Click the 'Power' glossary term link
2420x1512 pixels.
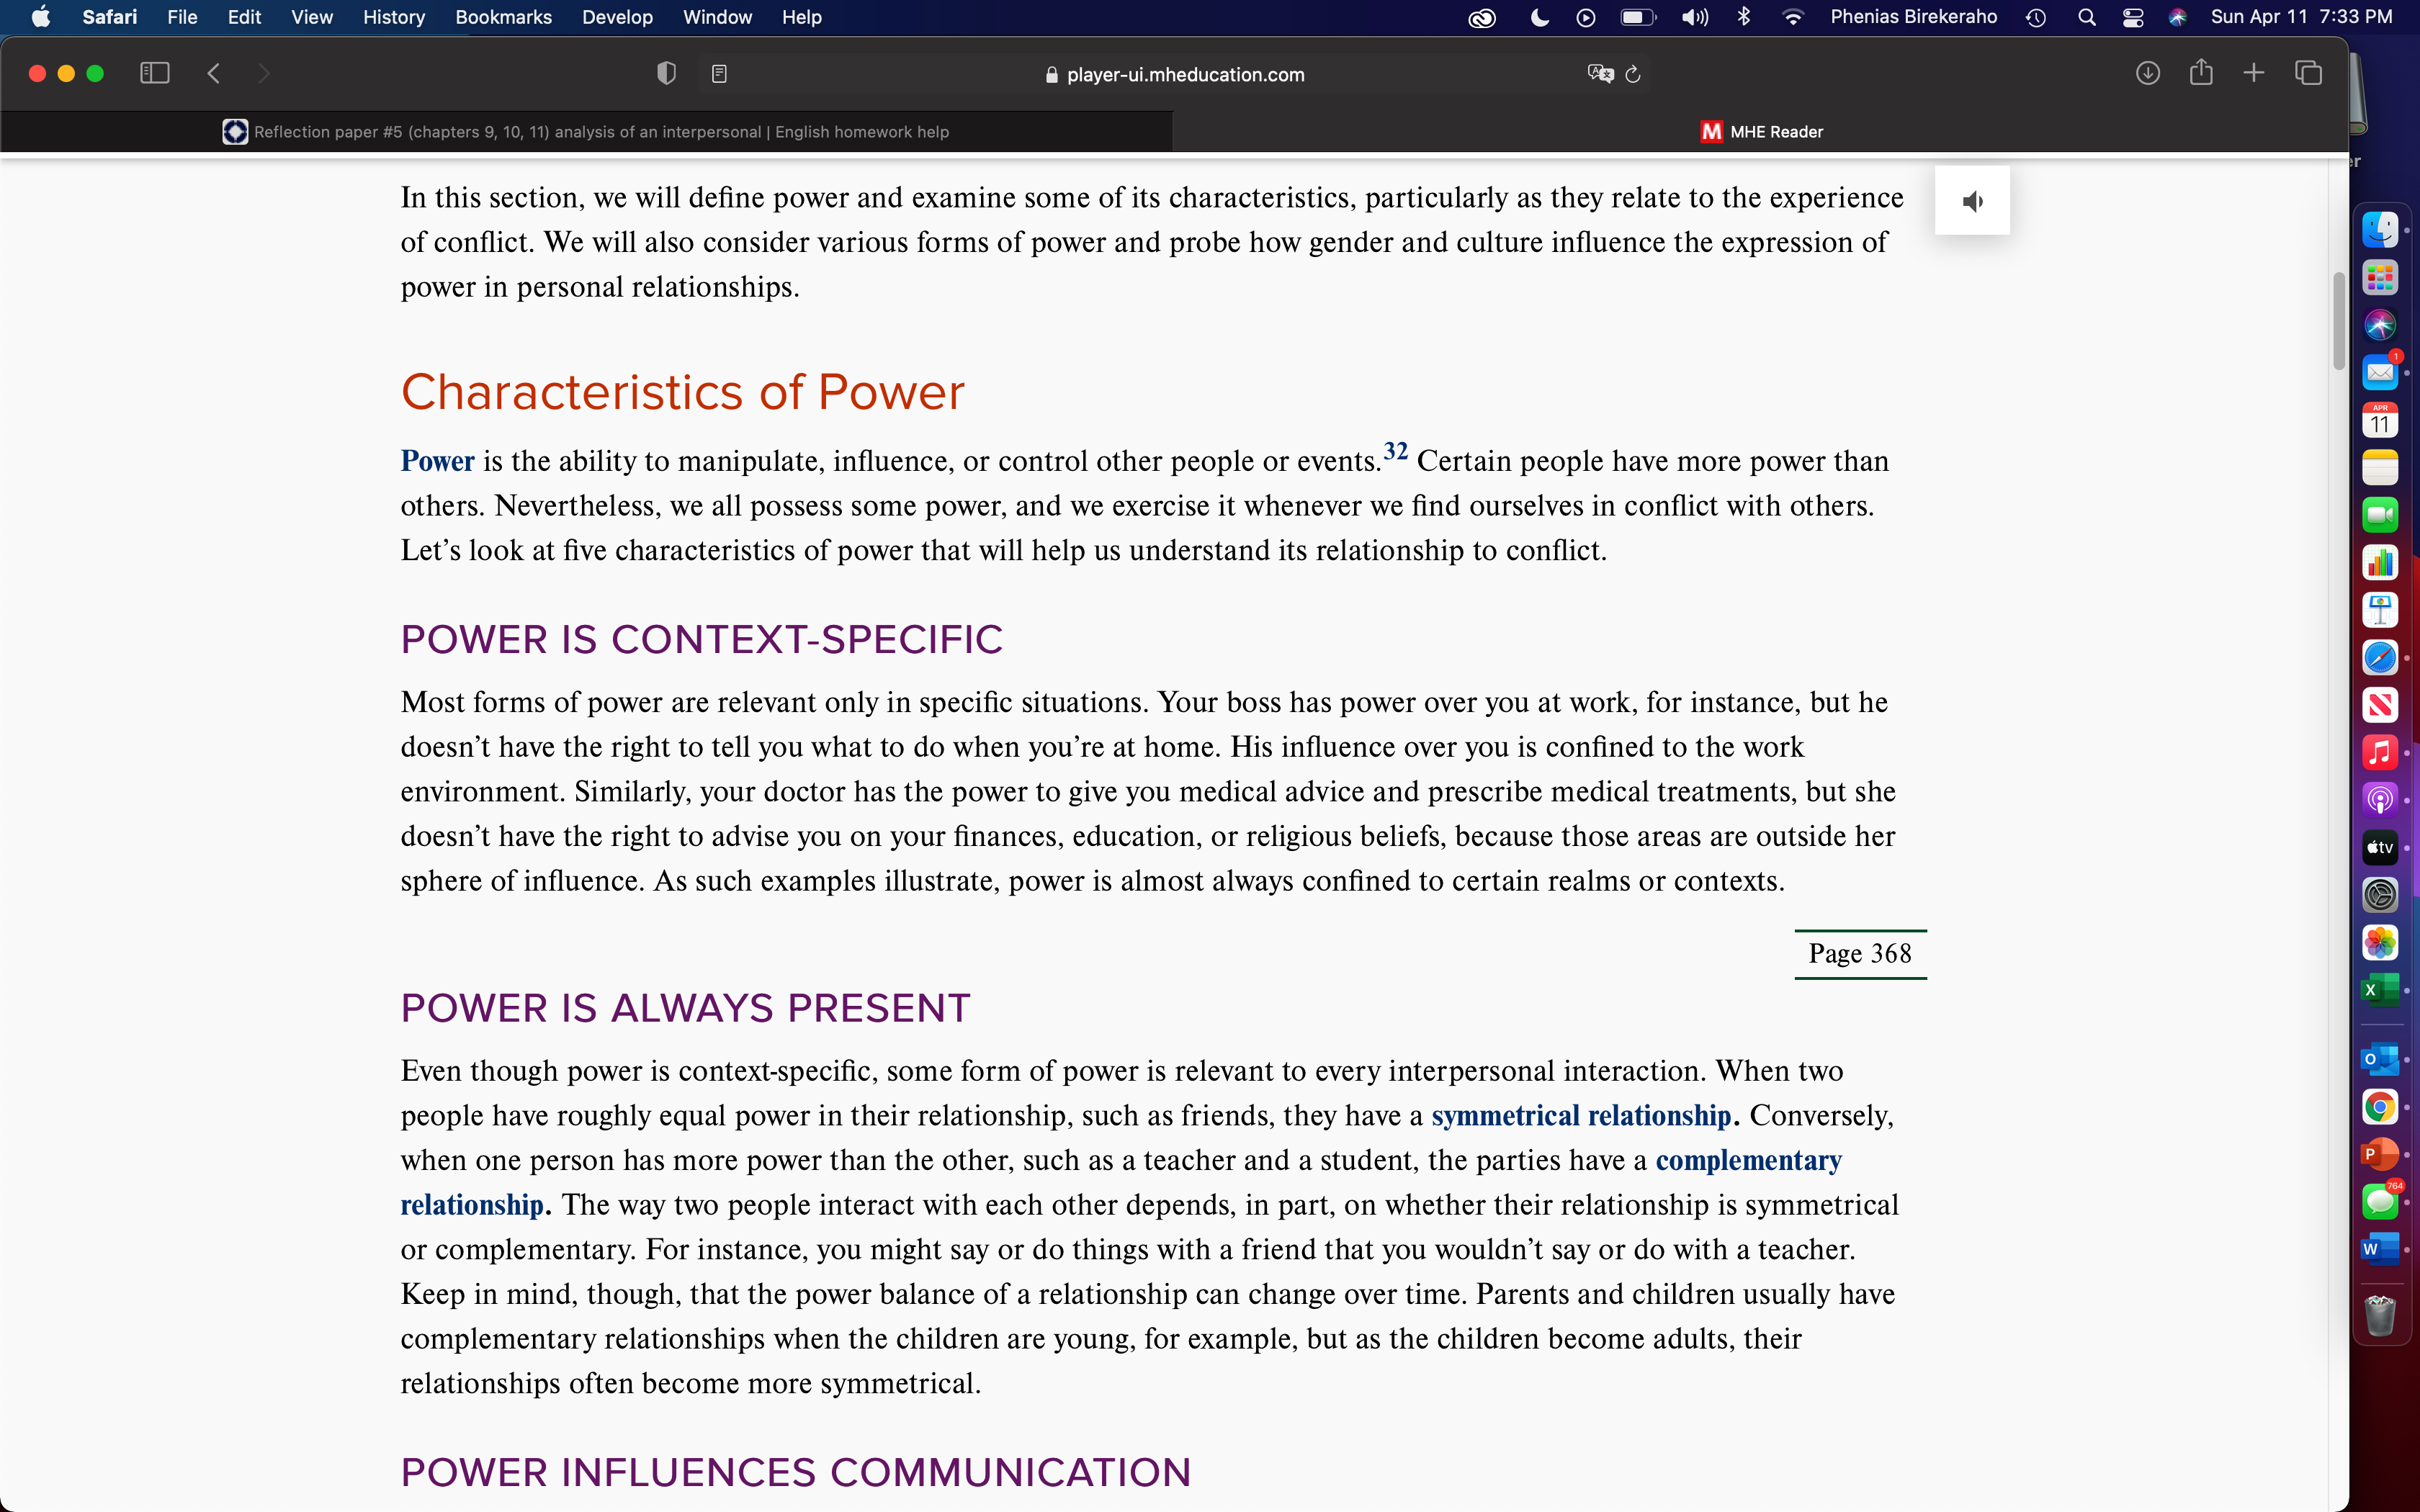[437, 461]
